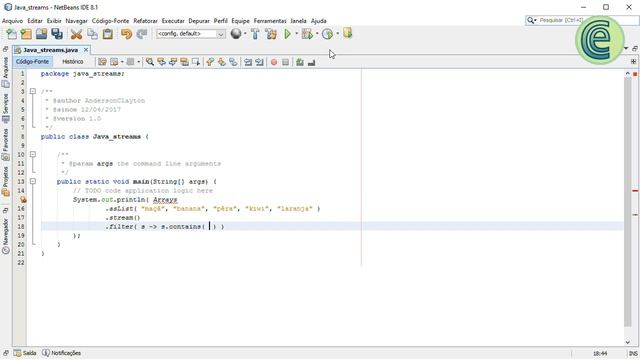Open the Executar menu
Viewport: 640px width, 360px height.
[173, 21]
